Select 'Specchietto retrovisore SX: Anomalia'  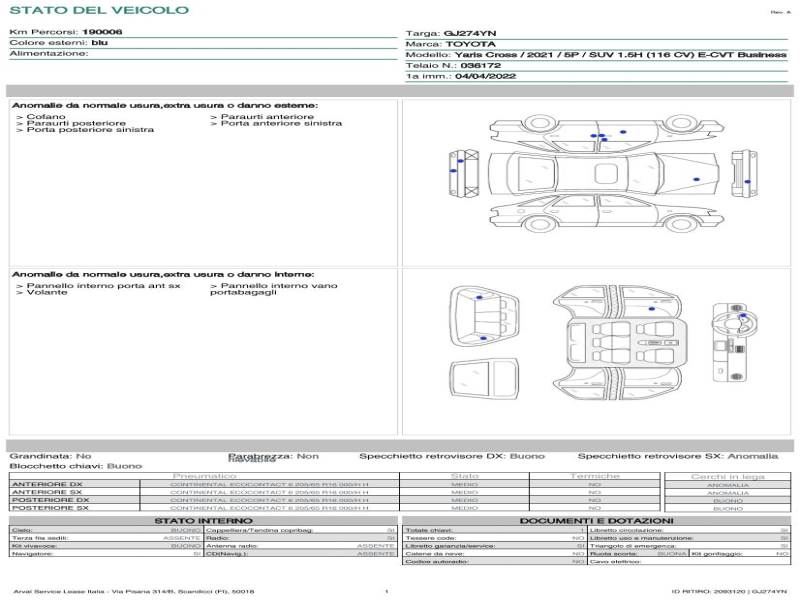[x=678, y=456]
